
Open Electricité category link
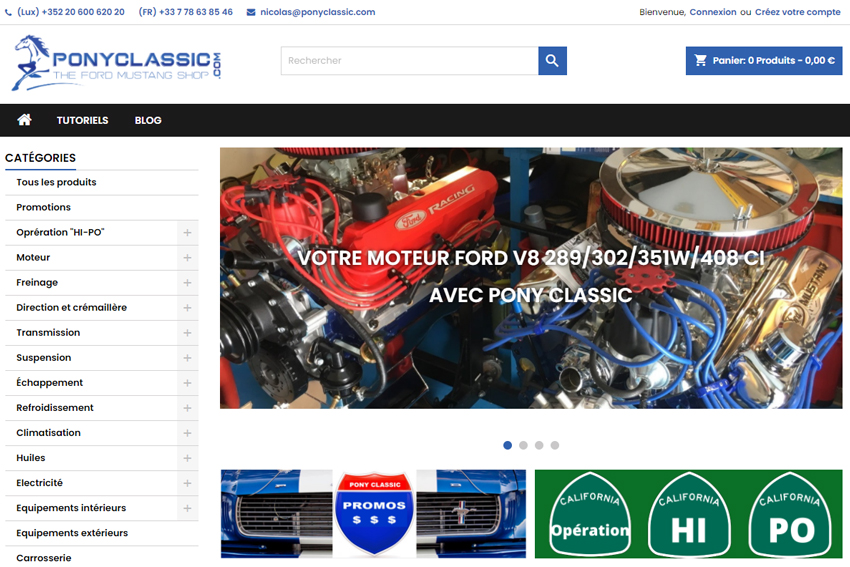[40, 483]
